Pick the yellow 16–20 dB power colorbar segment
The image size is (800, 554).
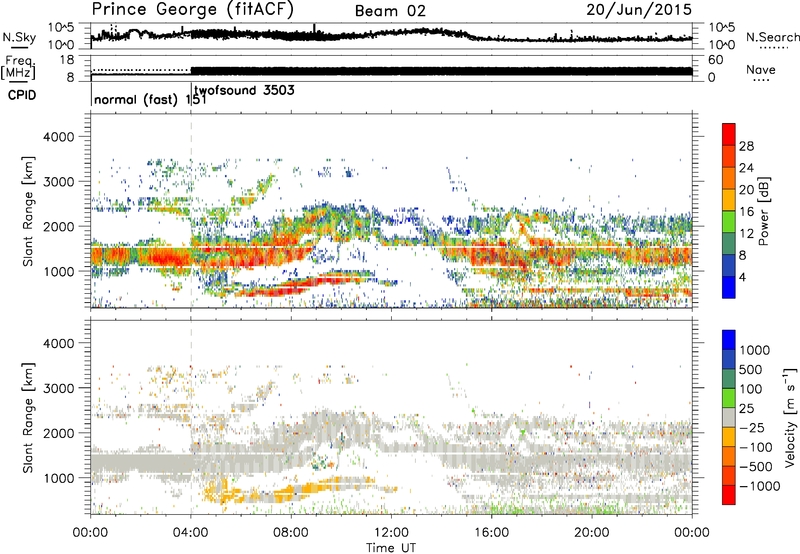729,200
